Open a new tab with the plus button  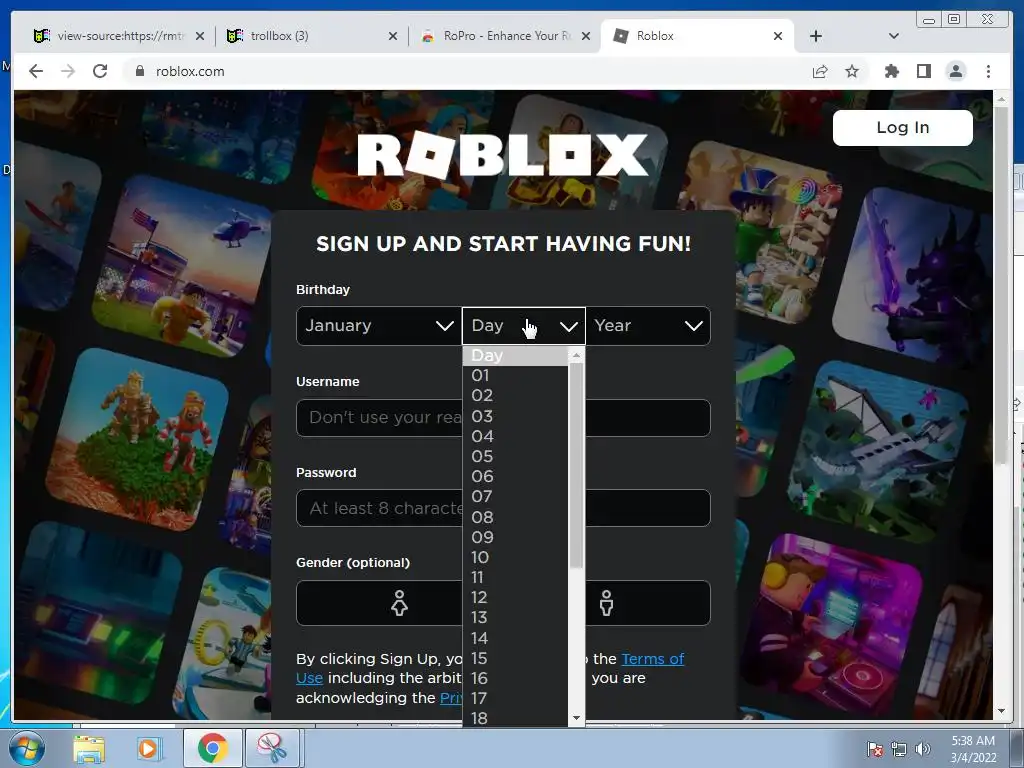click(x=816, y=36)
